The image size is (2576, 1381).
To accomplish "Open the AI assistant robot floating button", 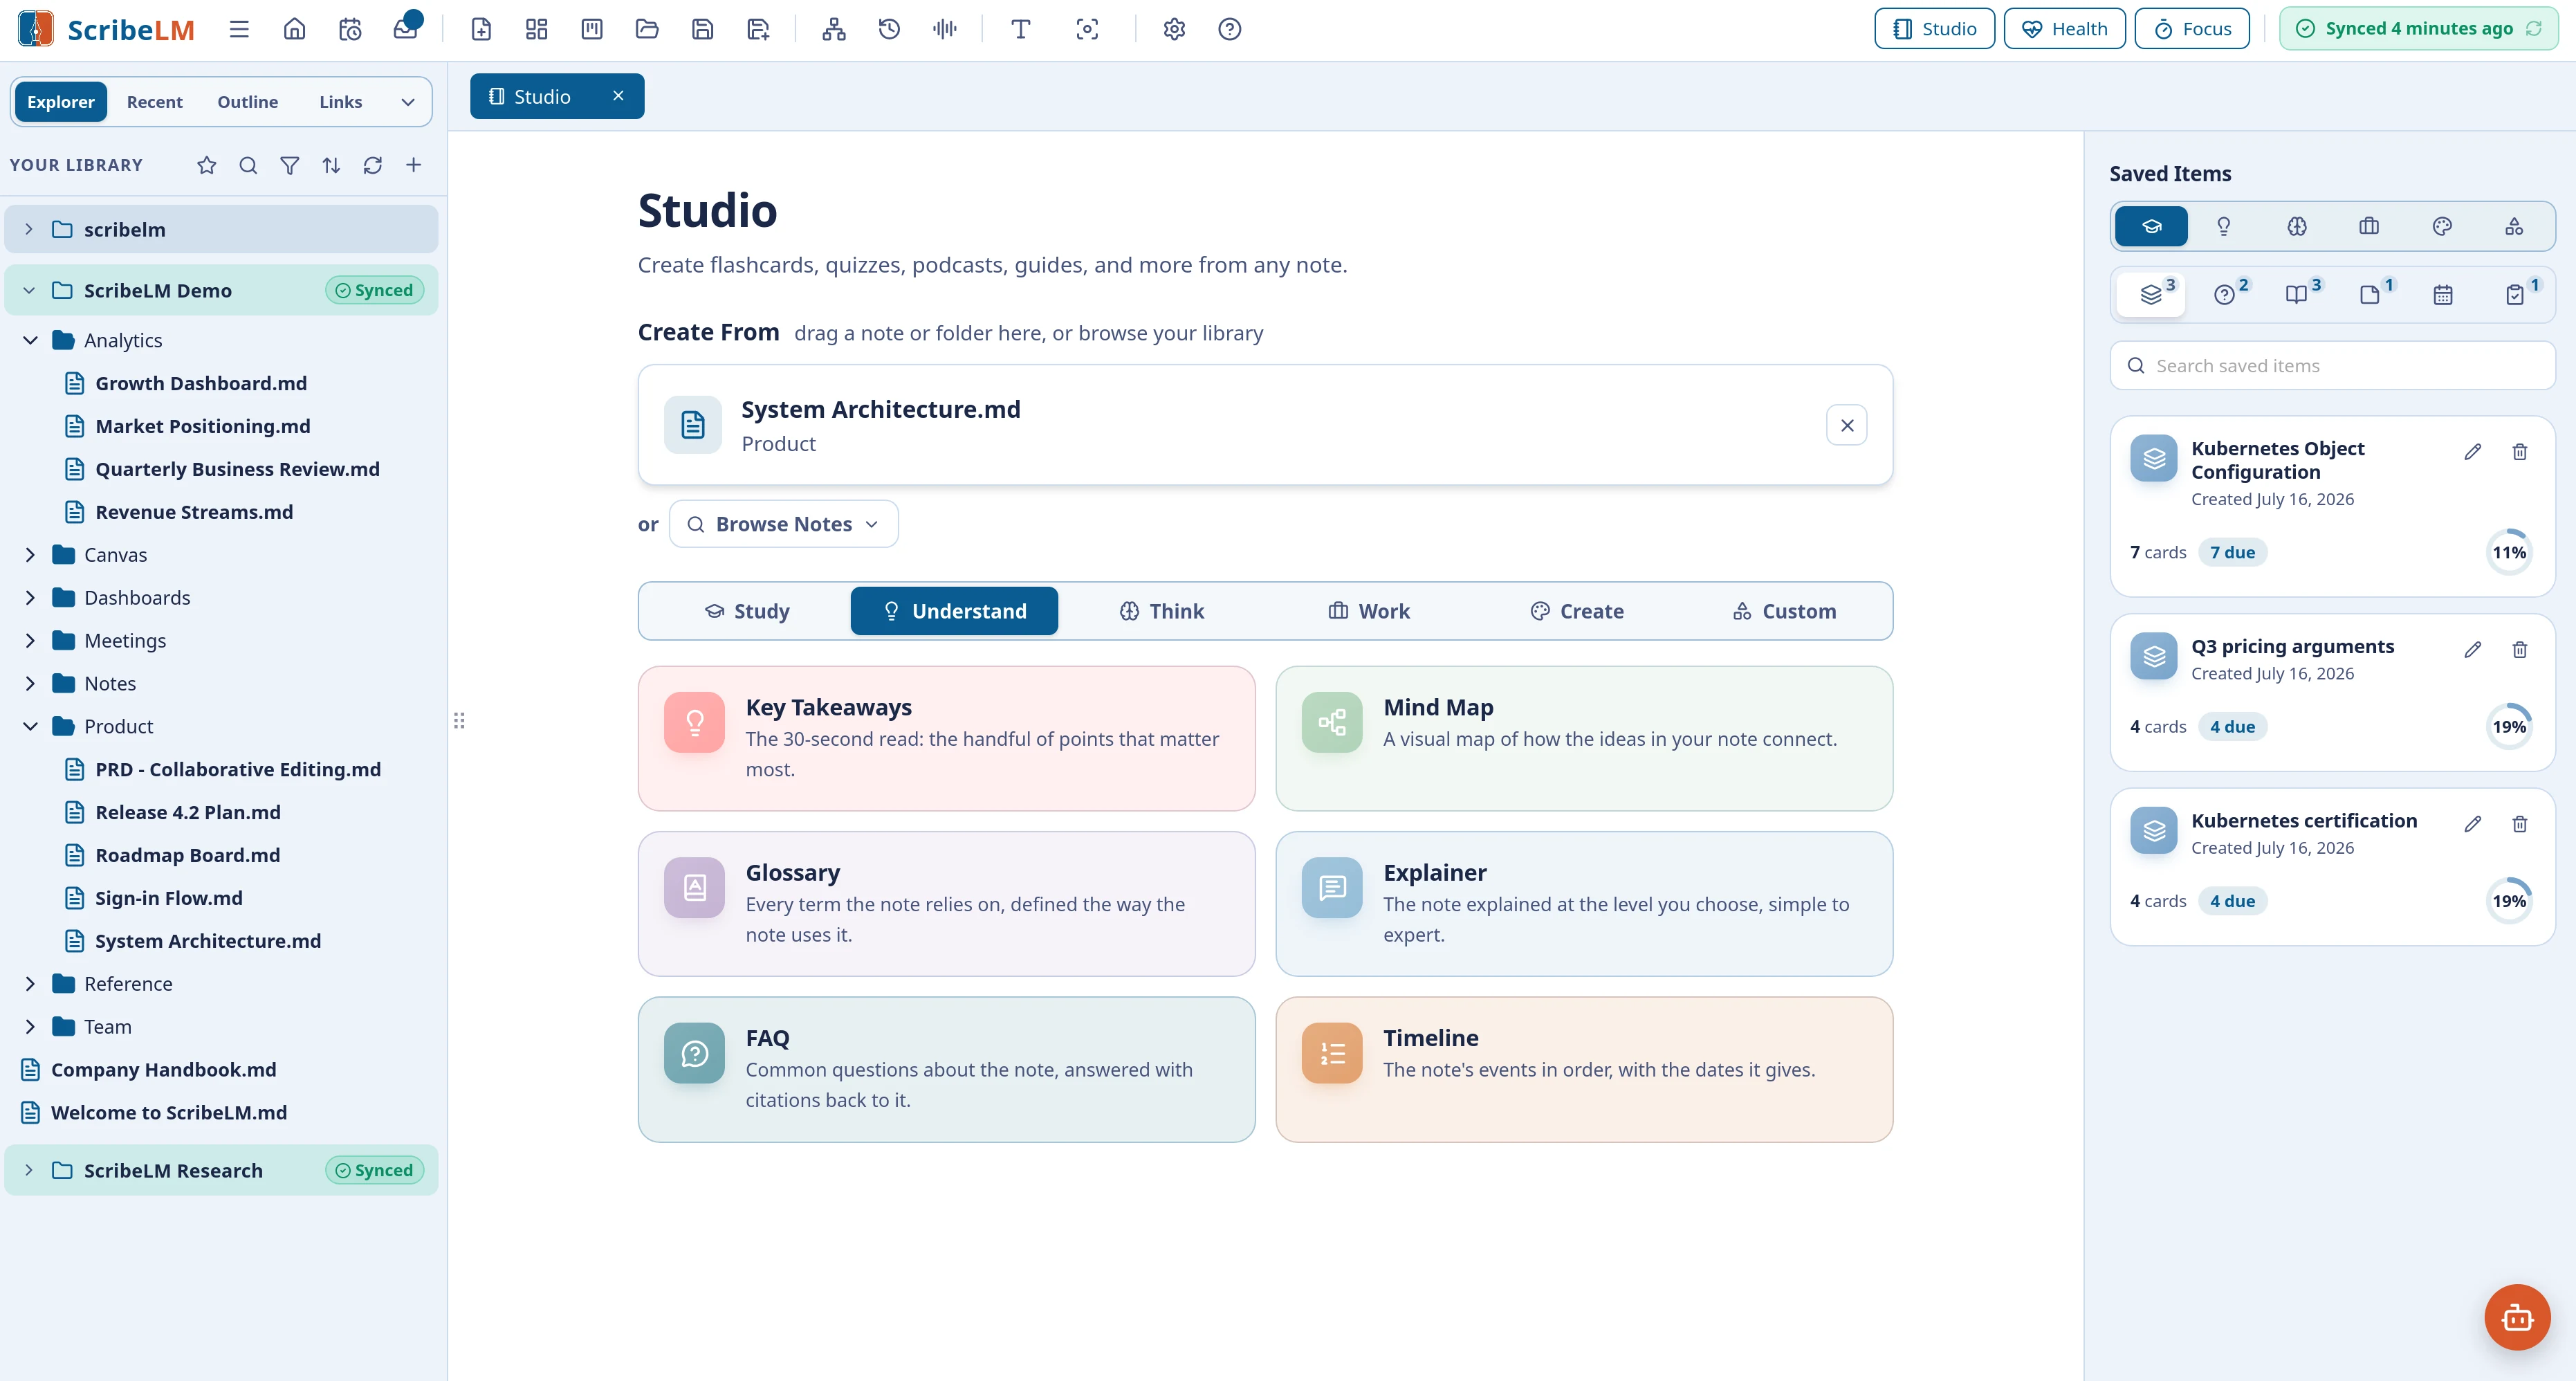I will pyautogui.click(x=2517, y=1318).
